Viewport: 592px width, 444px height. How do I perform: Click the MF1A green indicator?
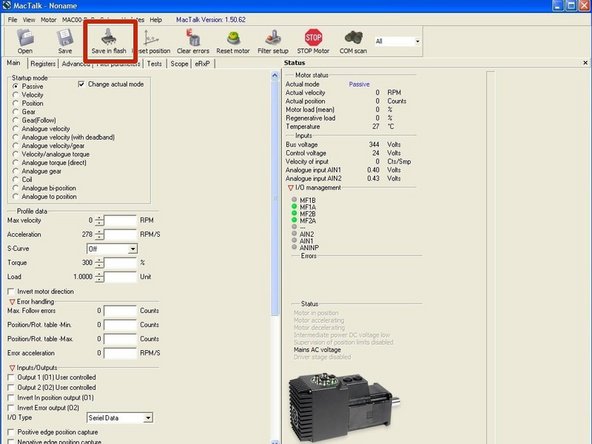click(294, 206)
